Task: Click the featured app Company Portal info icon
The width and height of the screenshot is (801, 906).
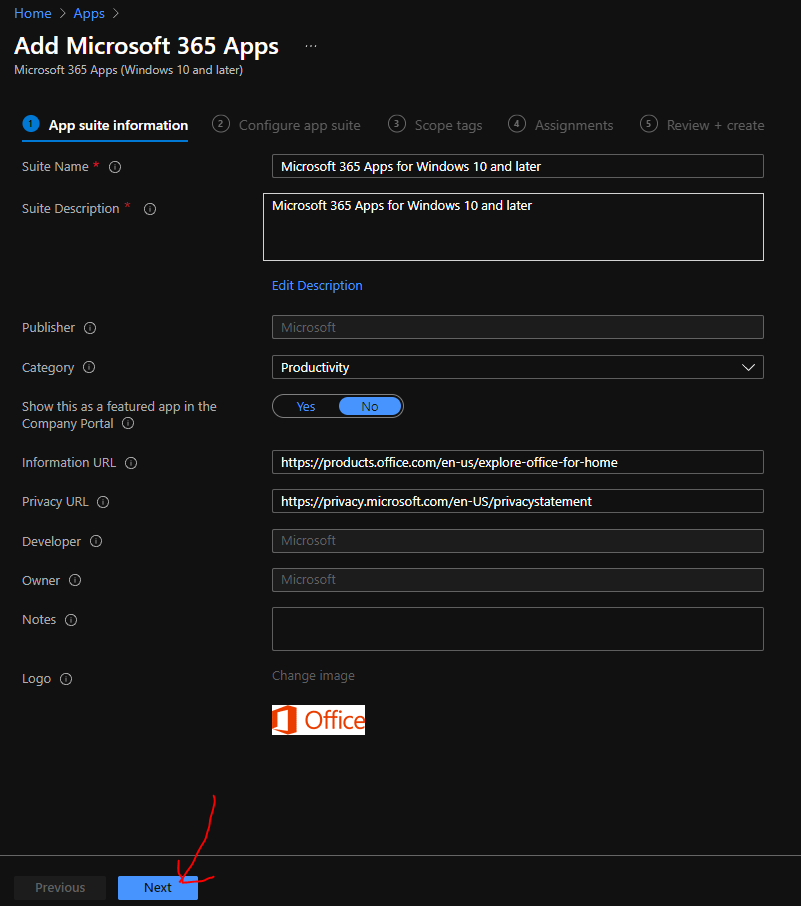Action: tap(128, 424)
